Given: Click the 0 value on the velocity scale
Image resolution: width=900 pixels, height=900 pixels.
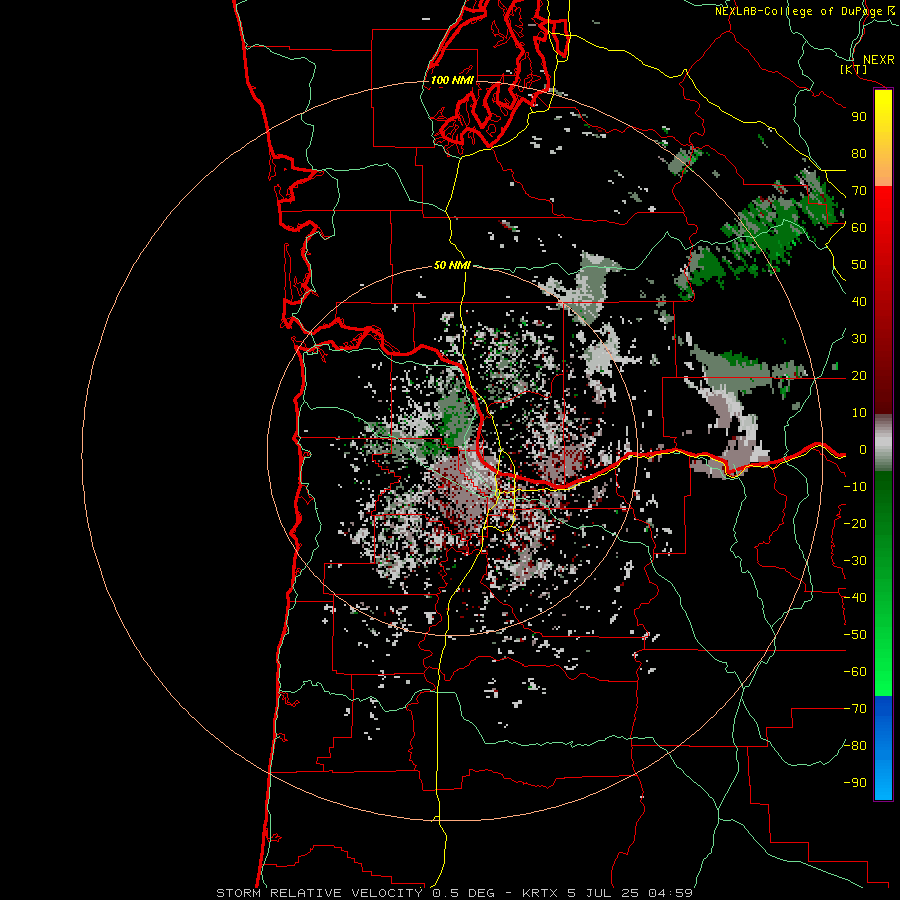Looking at the screenshot, I should [x=863, y=449].
